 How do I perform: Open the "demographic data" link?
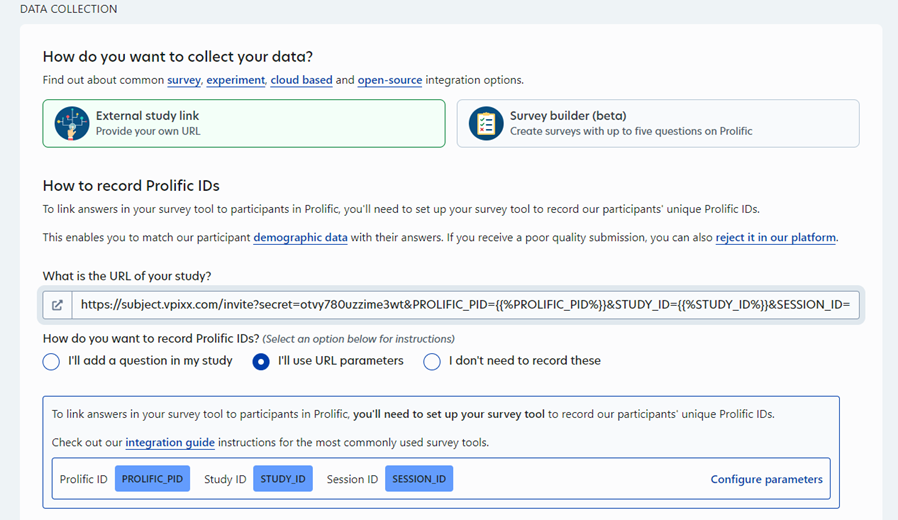coord(300,238)
